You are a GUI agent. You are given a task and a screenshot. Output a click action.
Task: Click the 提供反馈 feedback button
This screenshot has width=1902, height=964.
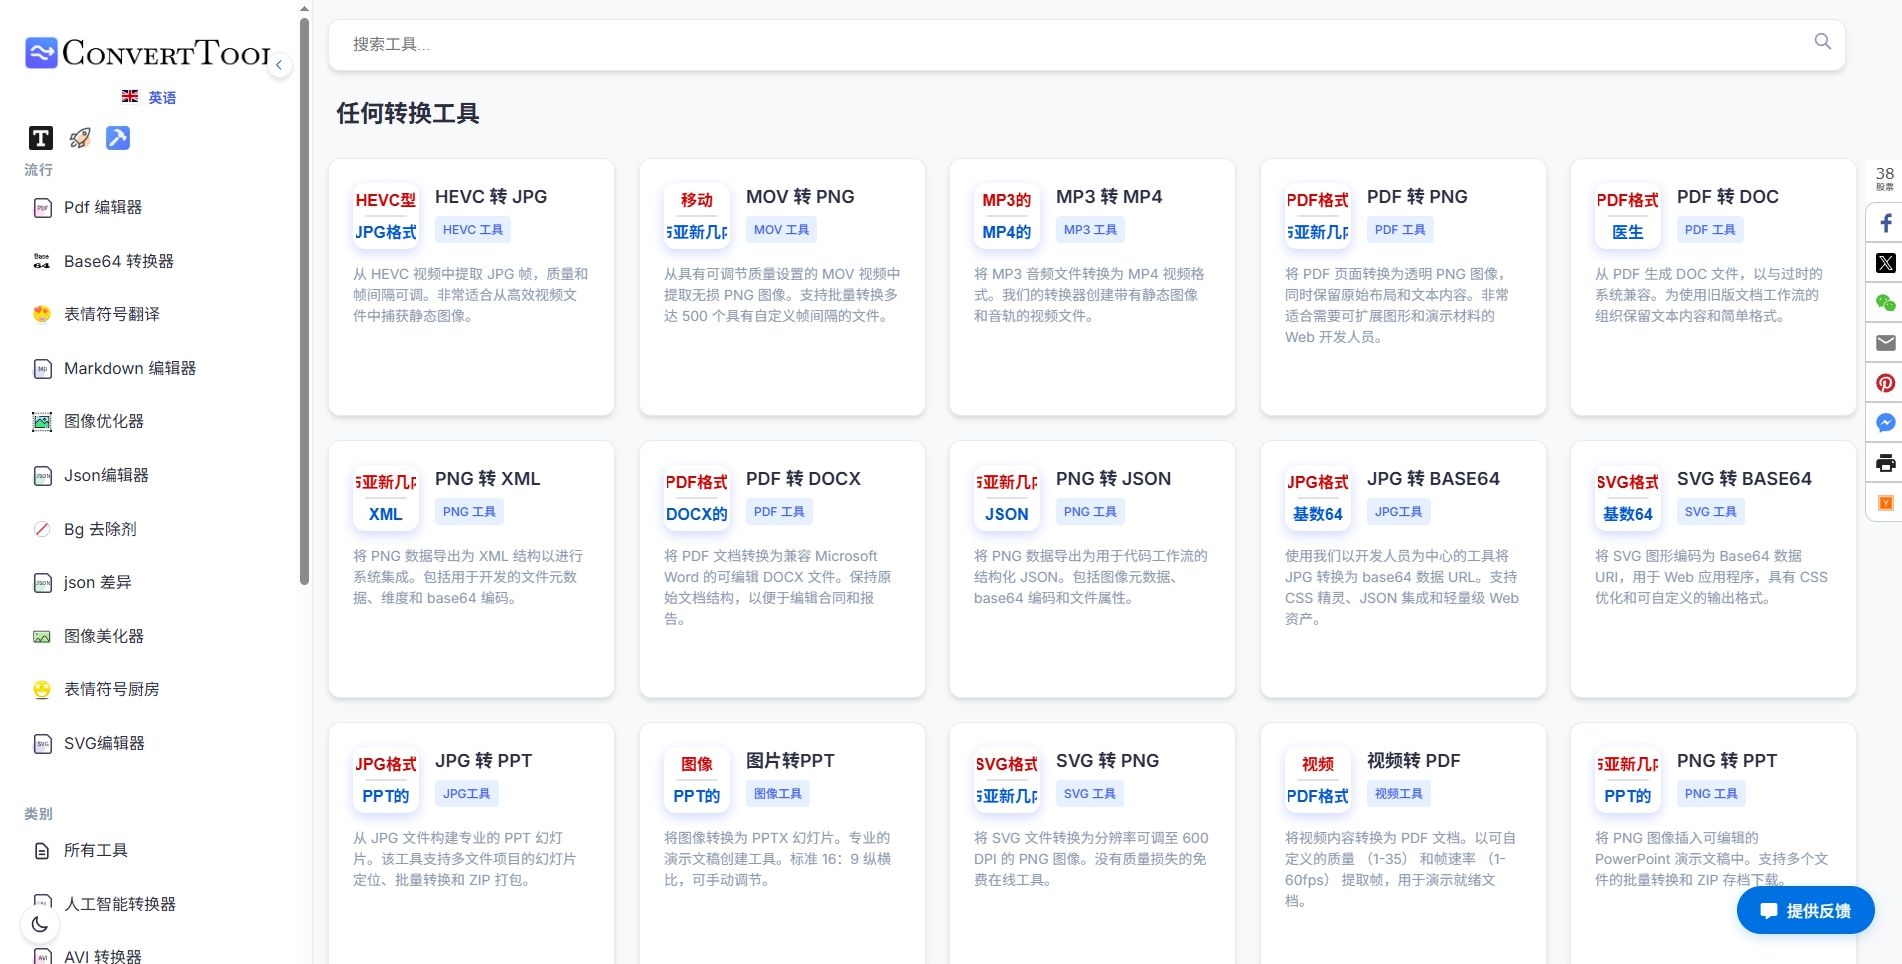[x=1805, y=910]
